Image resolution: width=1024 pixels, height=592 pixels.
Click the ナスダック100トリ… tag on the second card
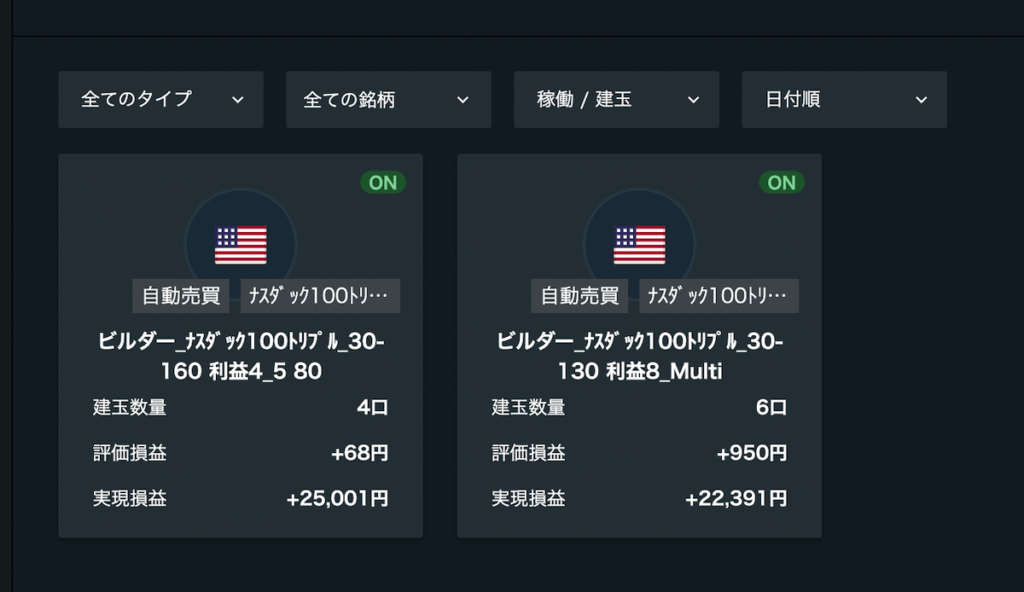(x=718, y=296)
